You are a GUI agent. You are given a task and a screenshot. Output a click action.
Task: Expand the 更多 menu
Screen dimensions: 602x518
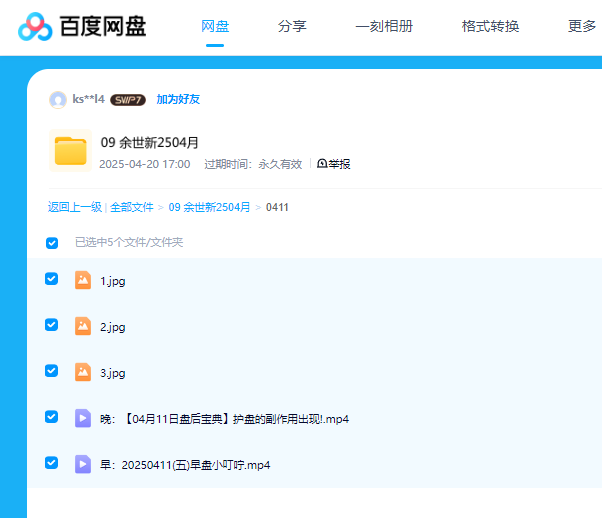[x=581, y=27]
